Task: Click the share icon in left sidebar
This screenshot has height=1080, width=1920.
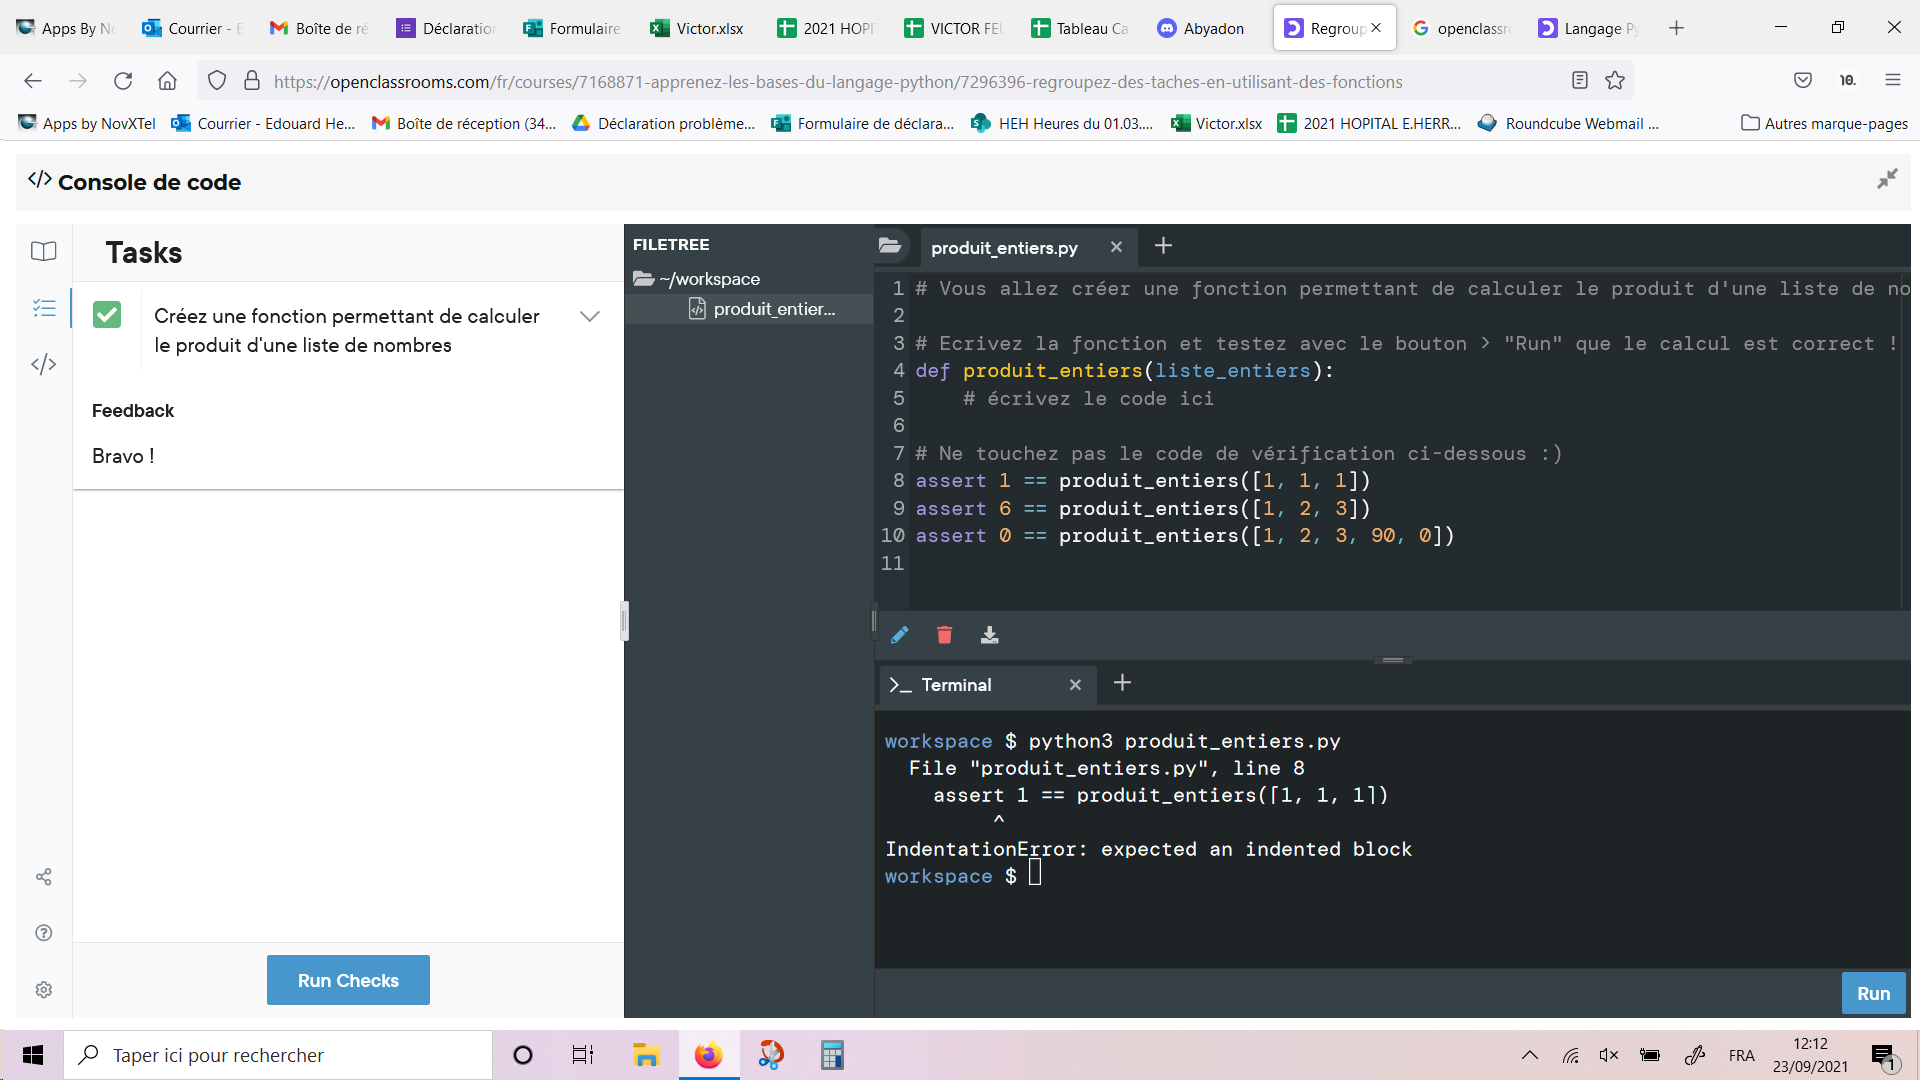Action: click(44, 874)
